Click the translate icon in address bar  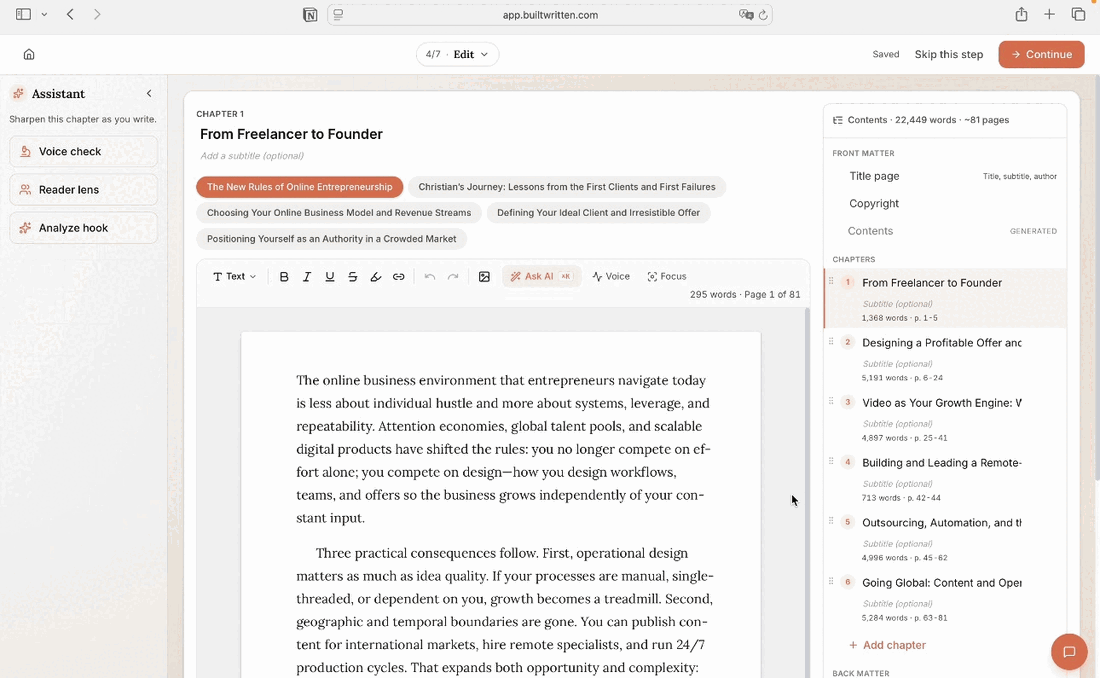click(746, 15)
